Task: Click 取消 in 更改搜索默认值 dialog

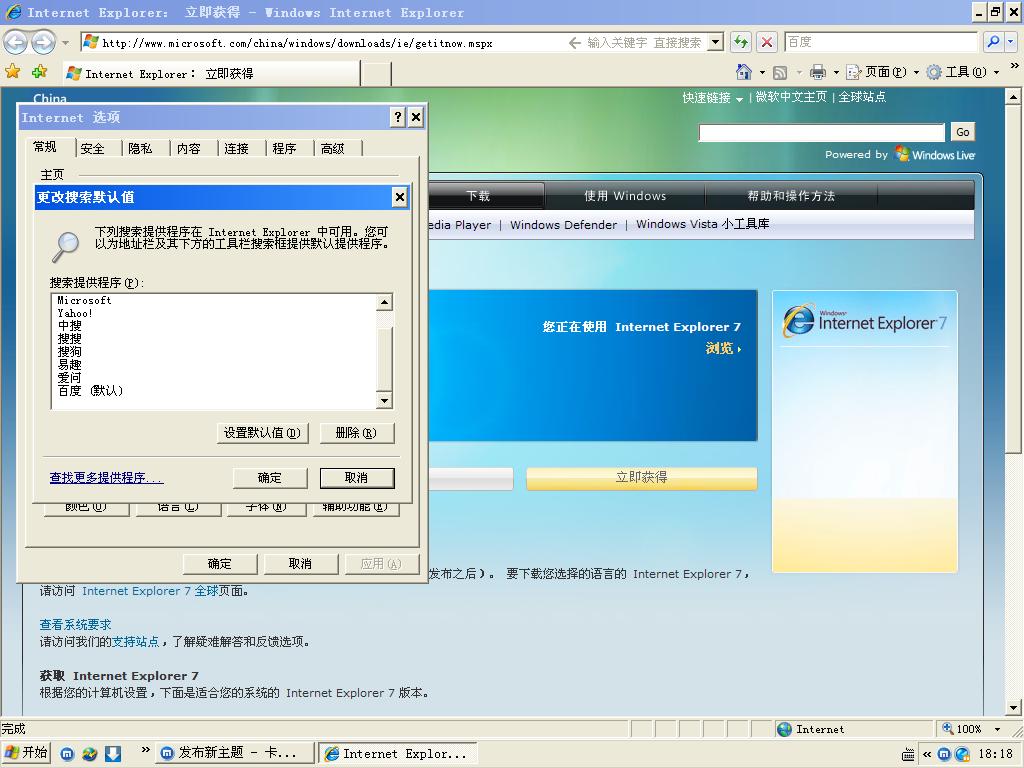Action: [357, 478]
